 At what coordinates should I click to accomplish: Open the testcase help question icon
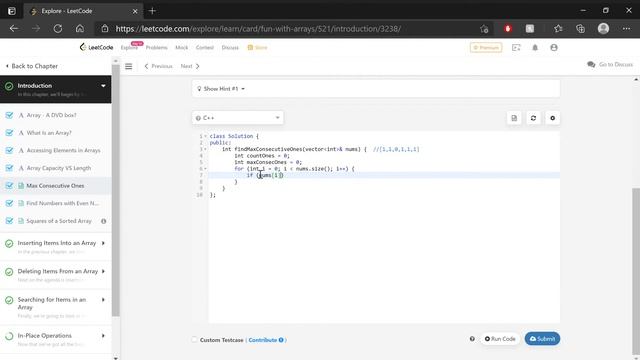(x=472, y=339)
